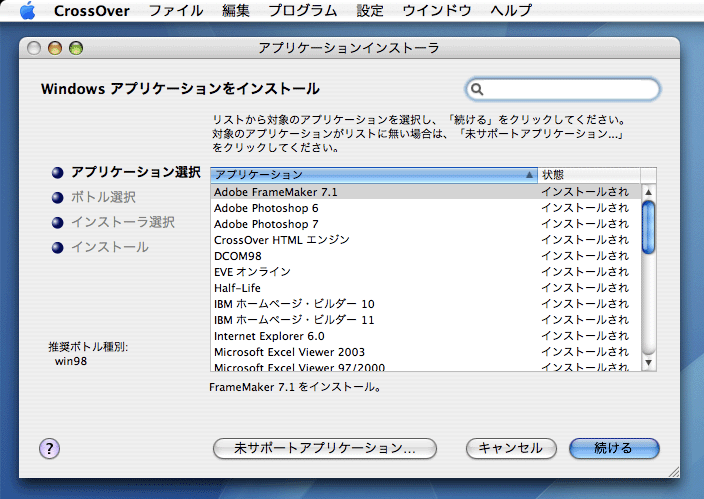Select Adobe Photoshop 7 in list

[426, 224]
